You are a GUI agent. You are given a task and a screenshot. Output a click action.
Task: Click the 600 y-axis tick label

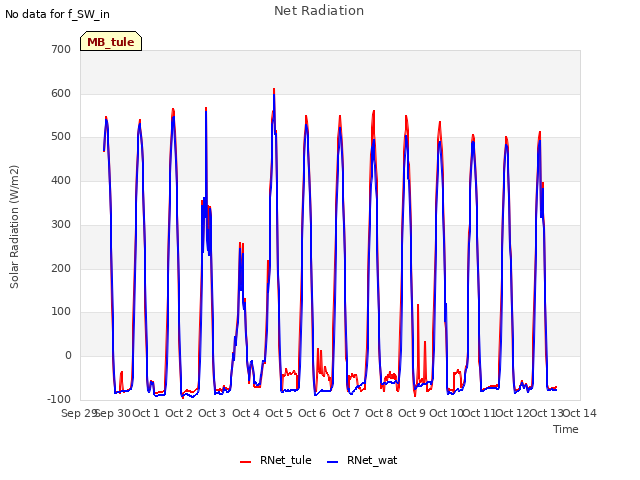point(61,93)
